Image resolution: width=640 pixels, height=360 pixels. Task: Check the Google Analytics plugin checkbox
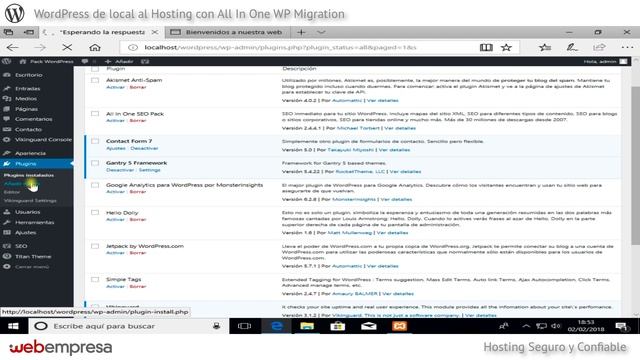point(95,185)
